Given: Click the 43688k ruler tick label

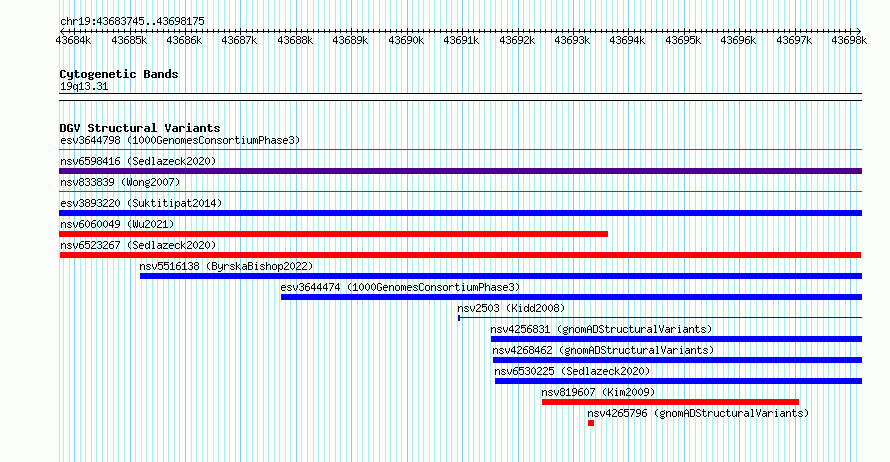Looking at the screenshot, I should click(x=295, y=40).
